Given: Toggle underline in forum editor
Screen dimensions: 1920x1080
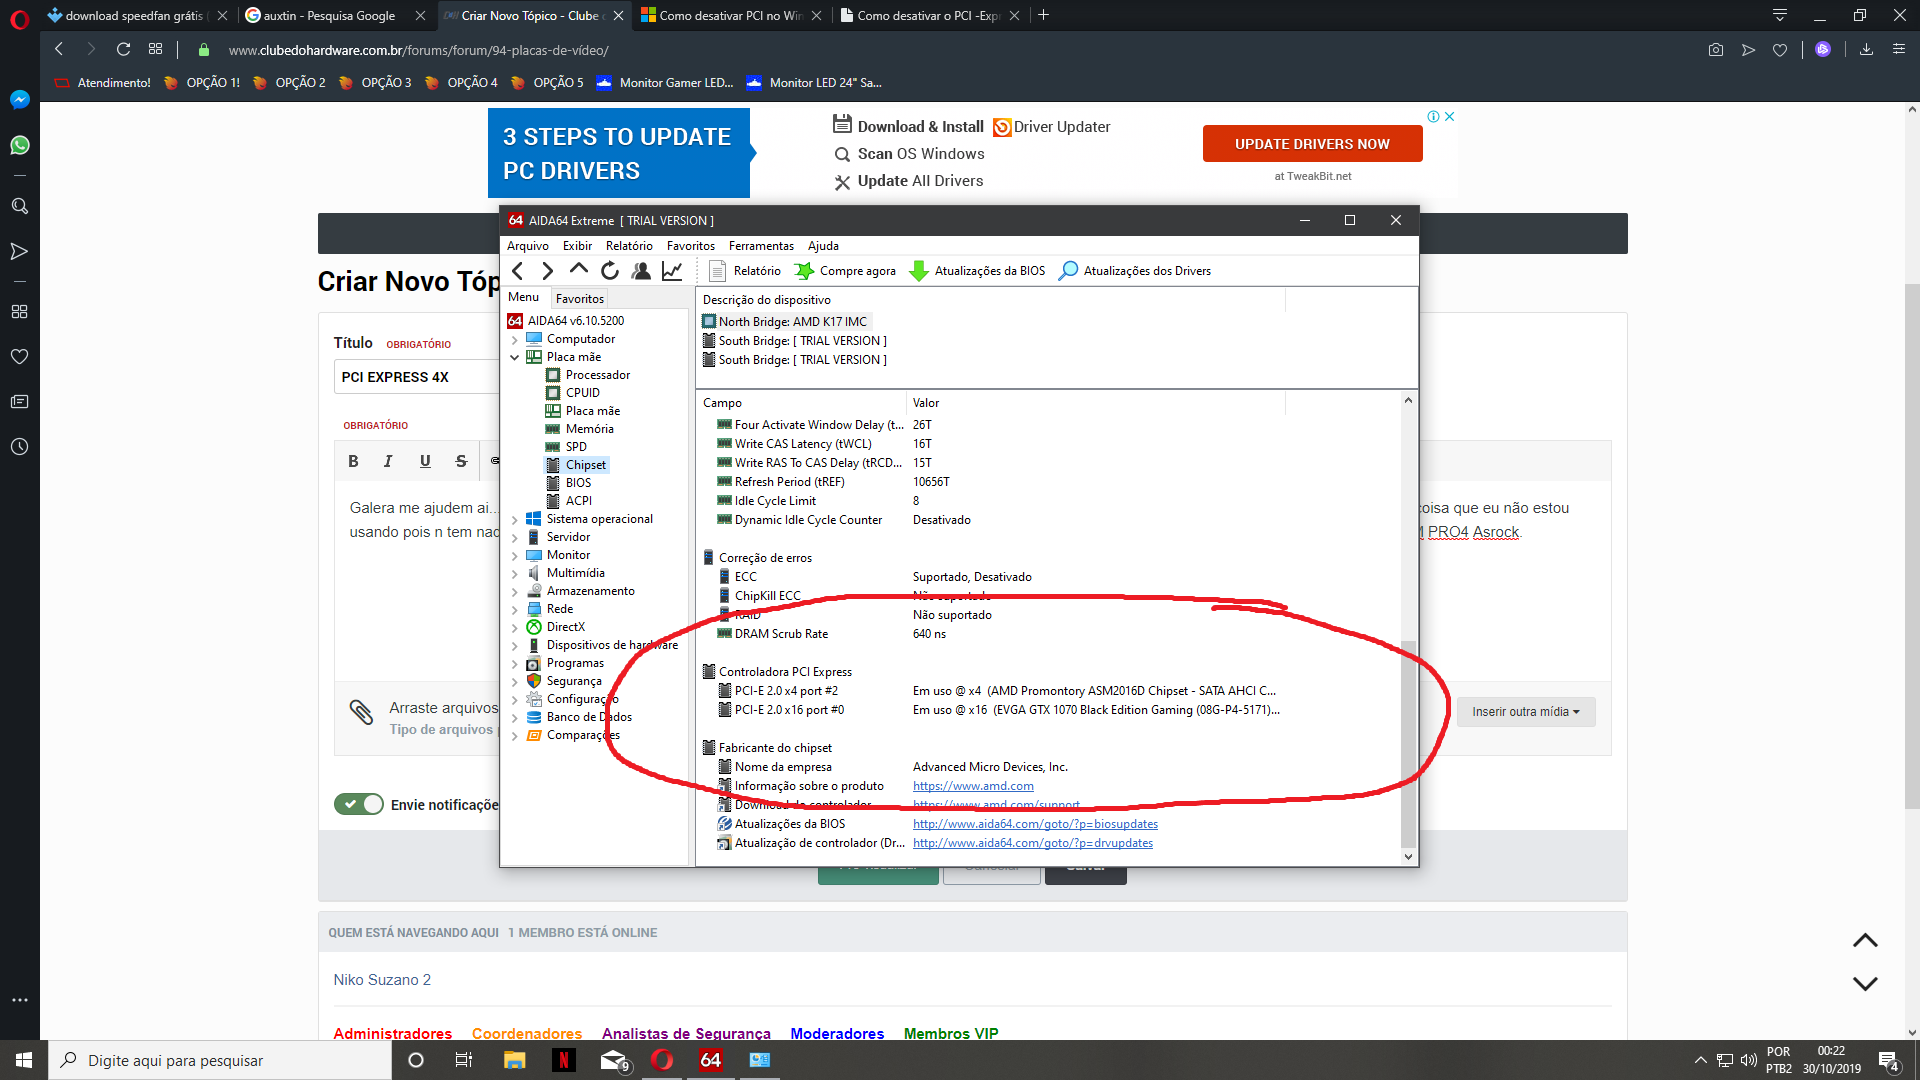Looking at the screenshot, I should [425, 461].
